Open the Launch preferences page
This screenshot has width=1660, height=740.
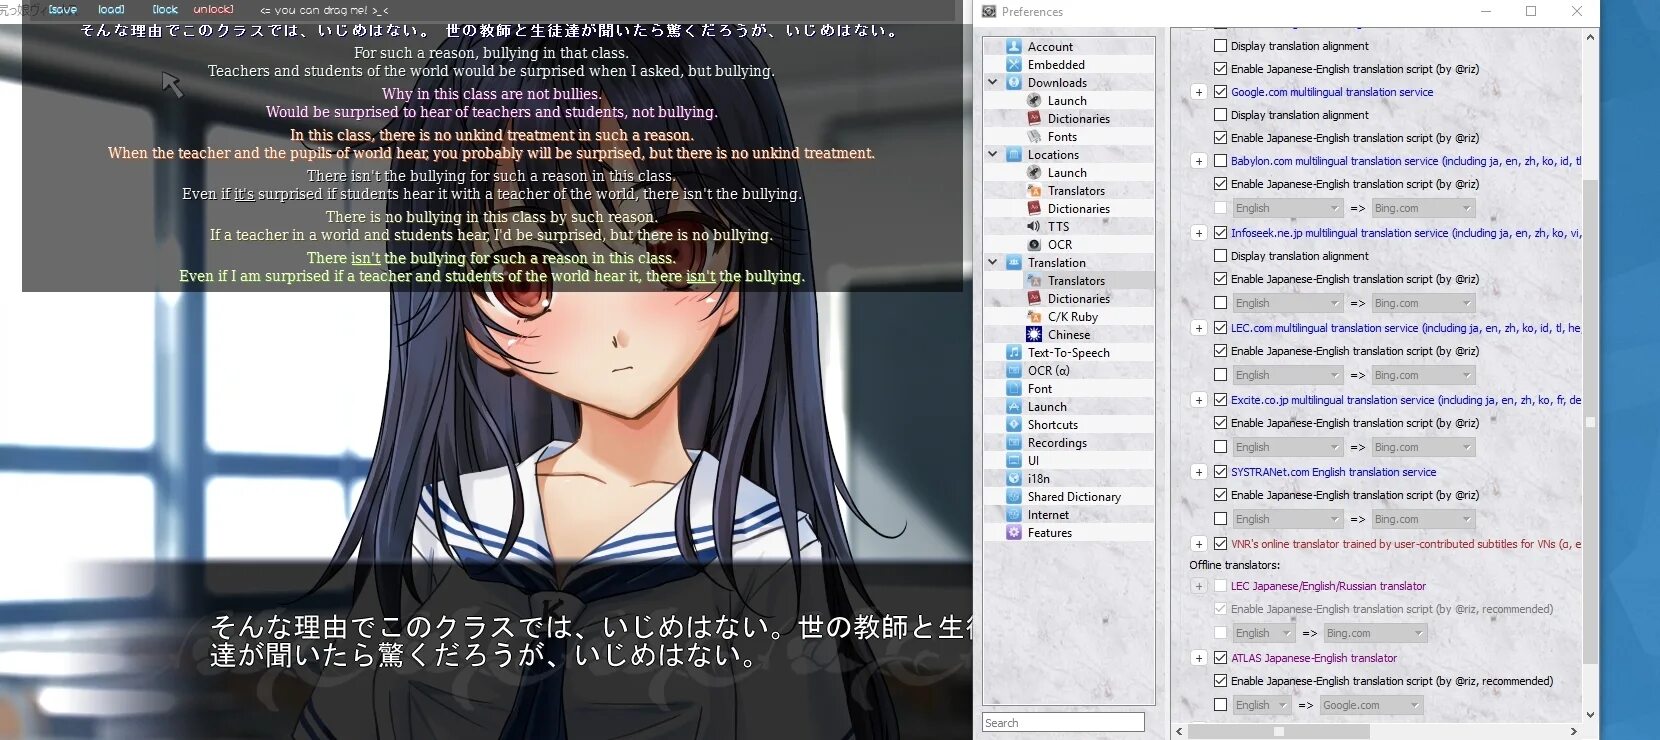1047,407
